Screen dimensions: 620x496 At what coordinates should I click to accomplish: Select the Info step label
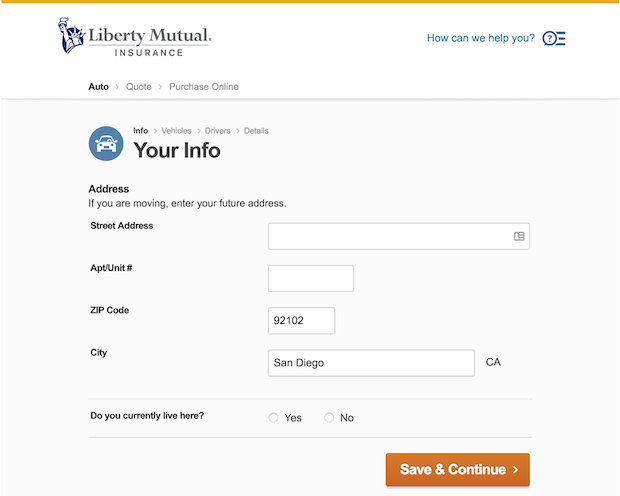[x=140, y=131]
